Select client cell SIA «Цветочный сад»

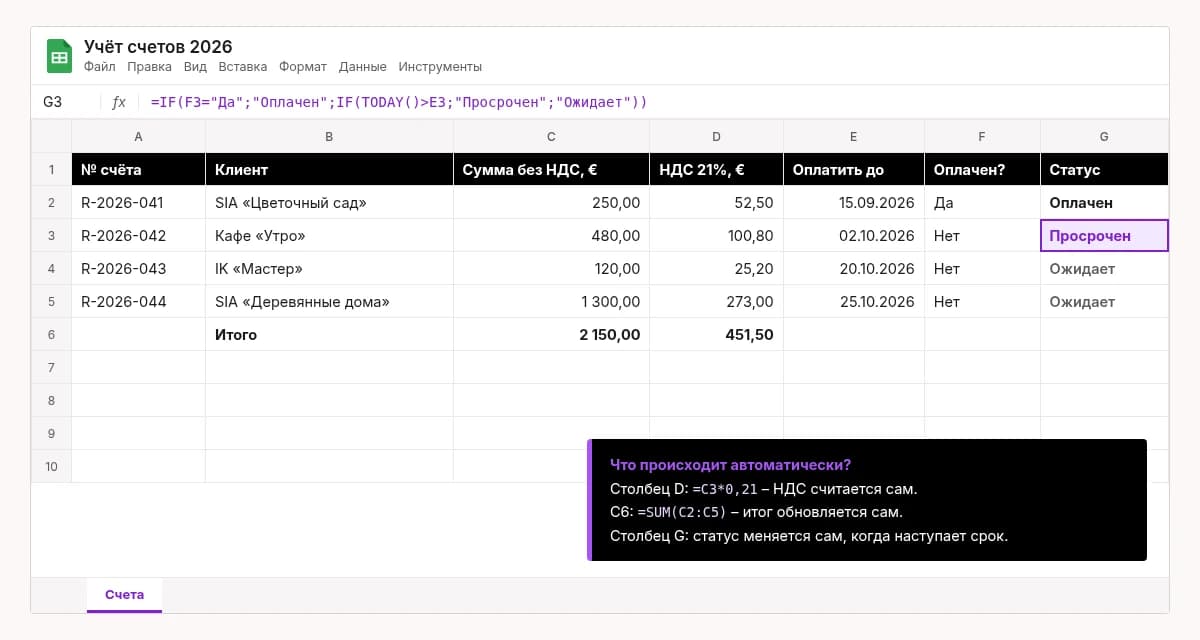coord(329,203)
